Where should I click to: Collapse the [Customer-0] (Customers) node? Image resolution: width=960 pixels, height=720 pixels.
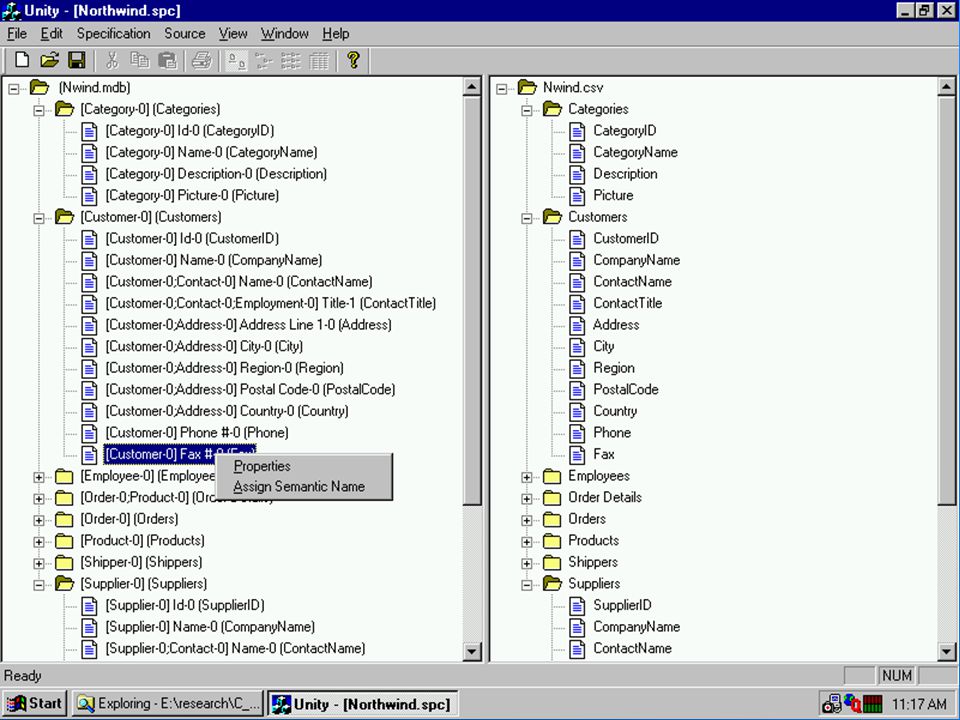39,218
